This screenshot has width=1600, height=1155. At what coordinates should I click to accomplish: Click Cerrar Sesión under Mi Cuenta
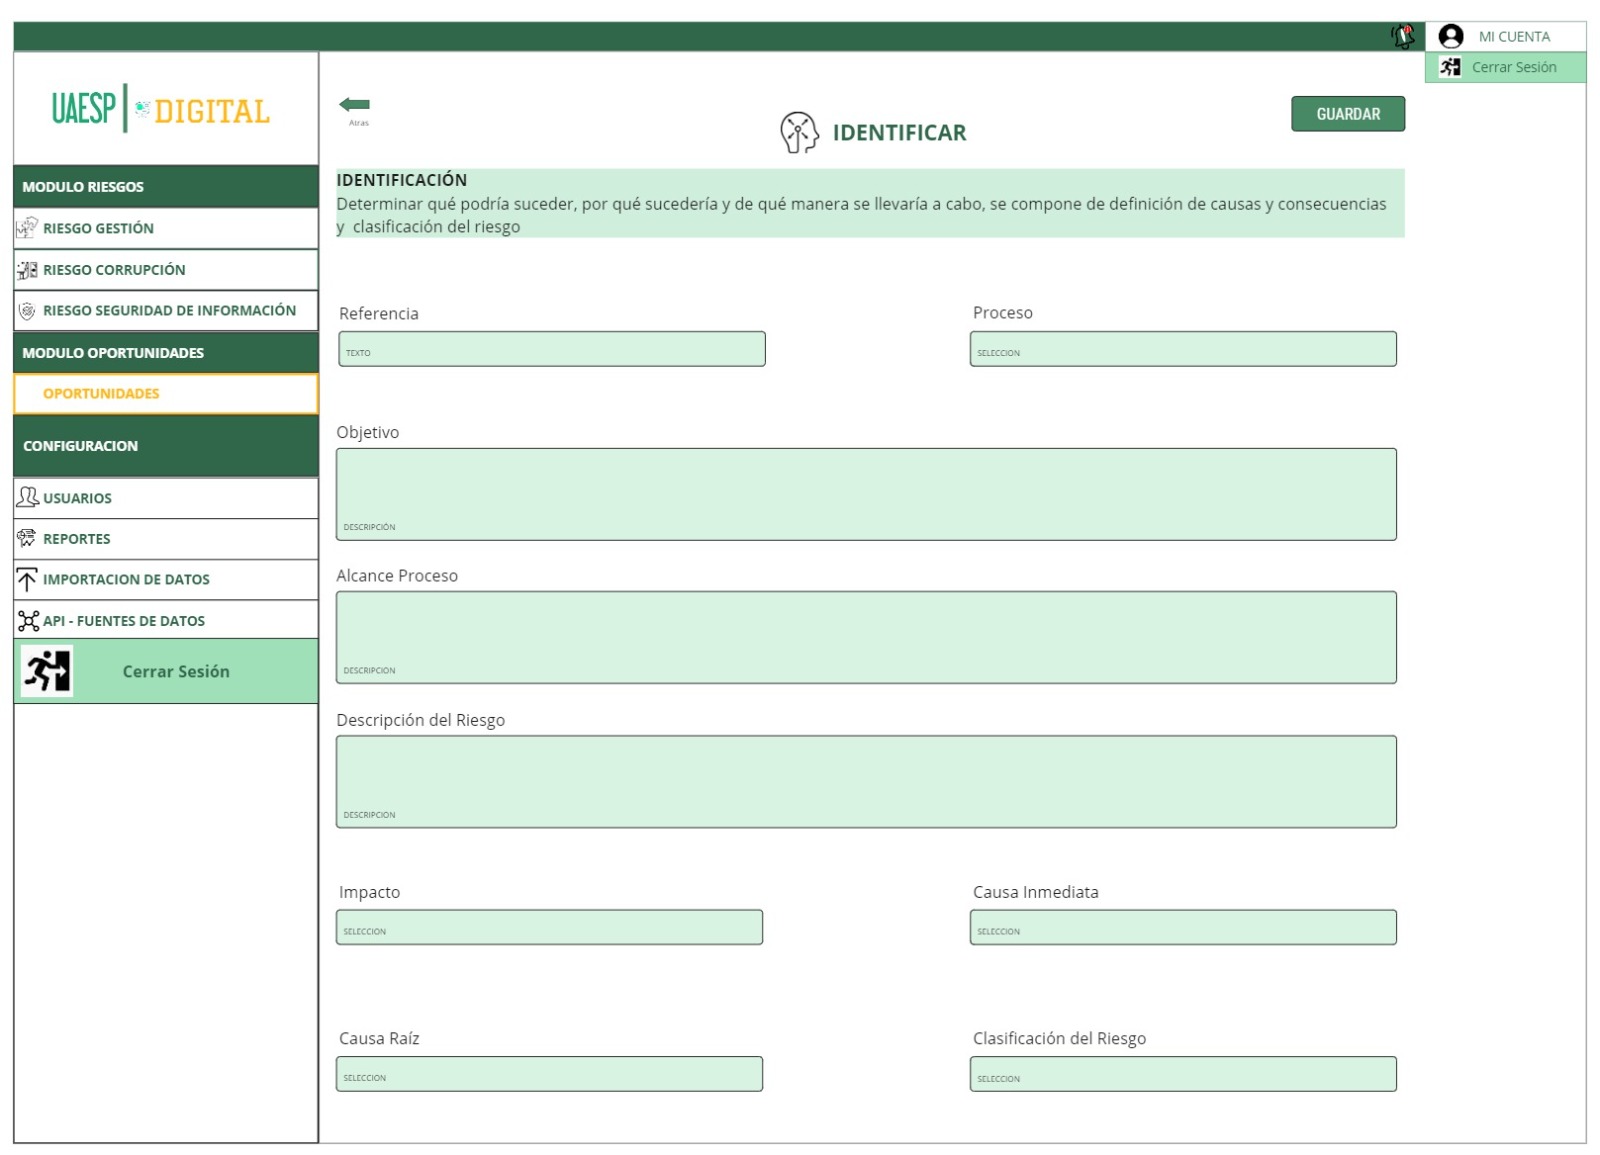pyautogui.click(x=1506, y=67)
